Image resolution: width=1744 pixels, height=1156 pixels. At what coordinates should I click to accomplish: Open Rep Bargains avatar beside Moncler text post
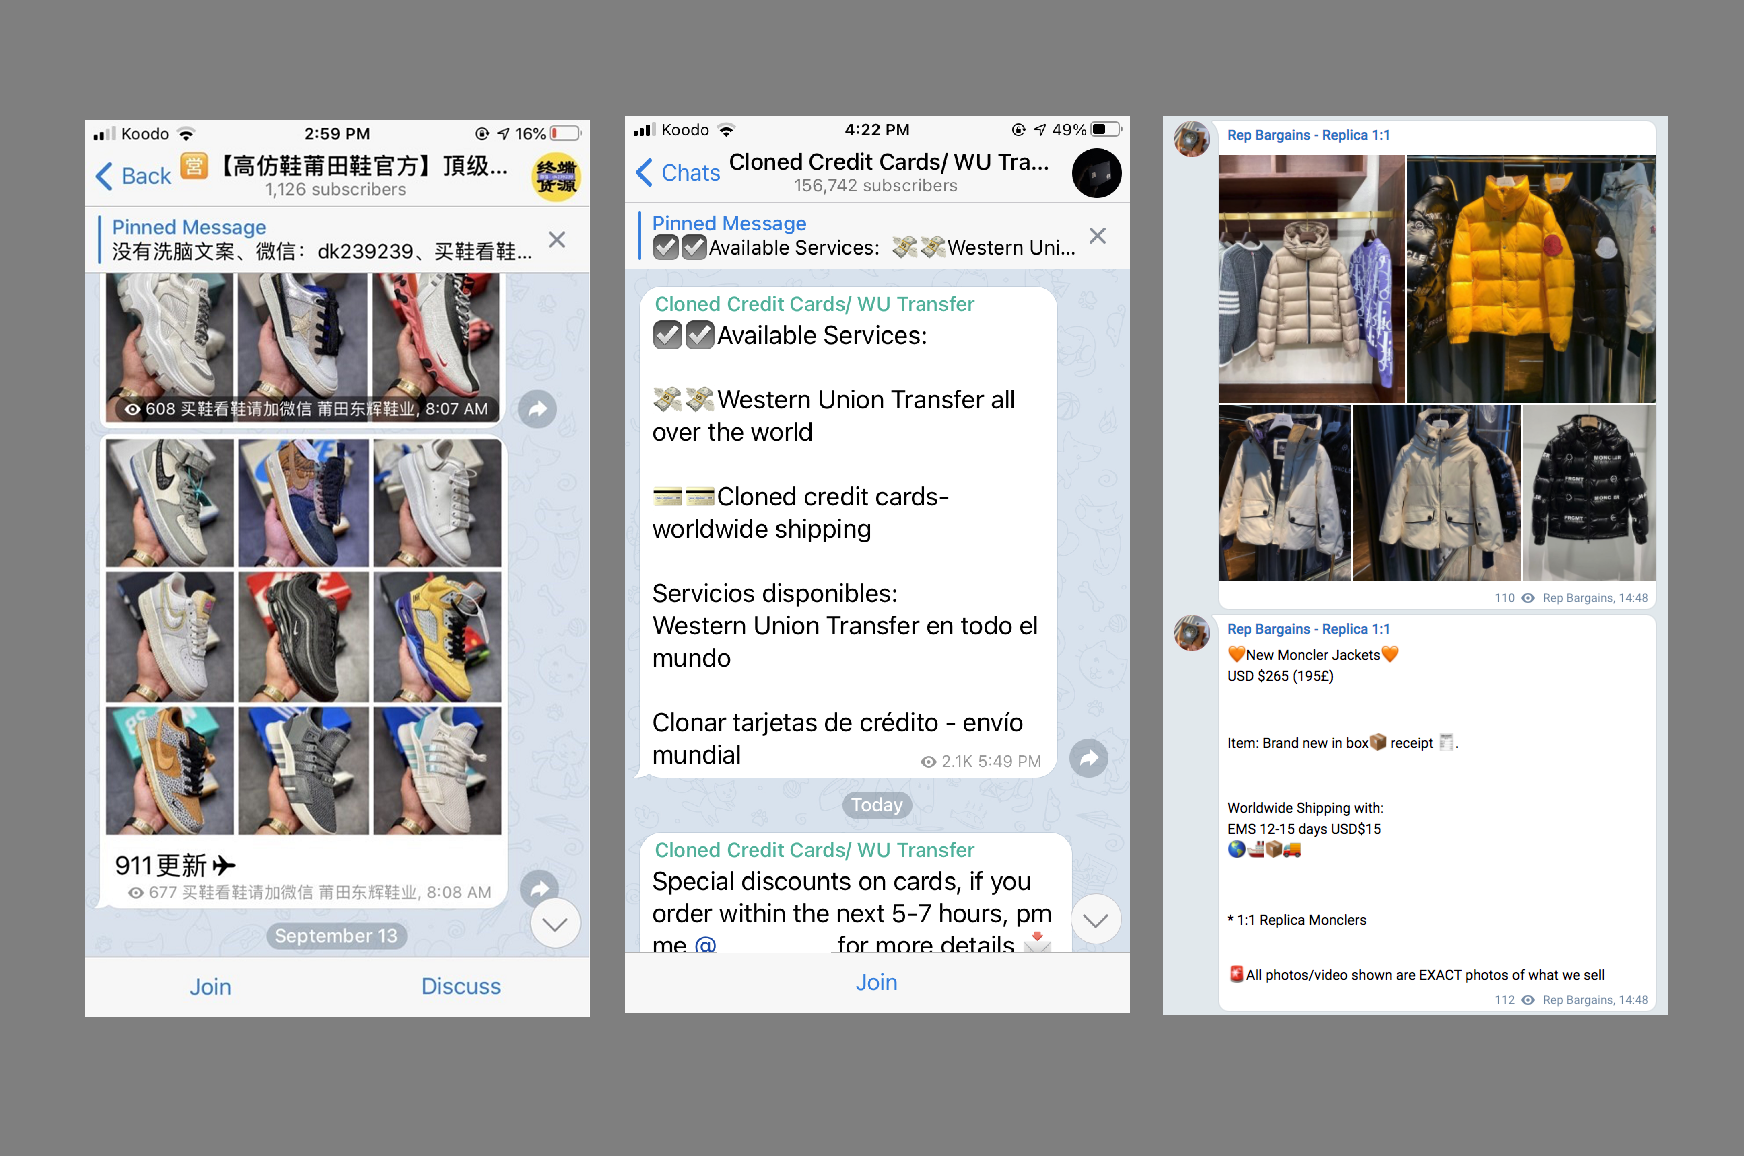[x=1191, y=633]
